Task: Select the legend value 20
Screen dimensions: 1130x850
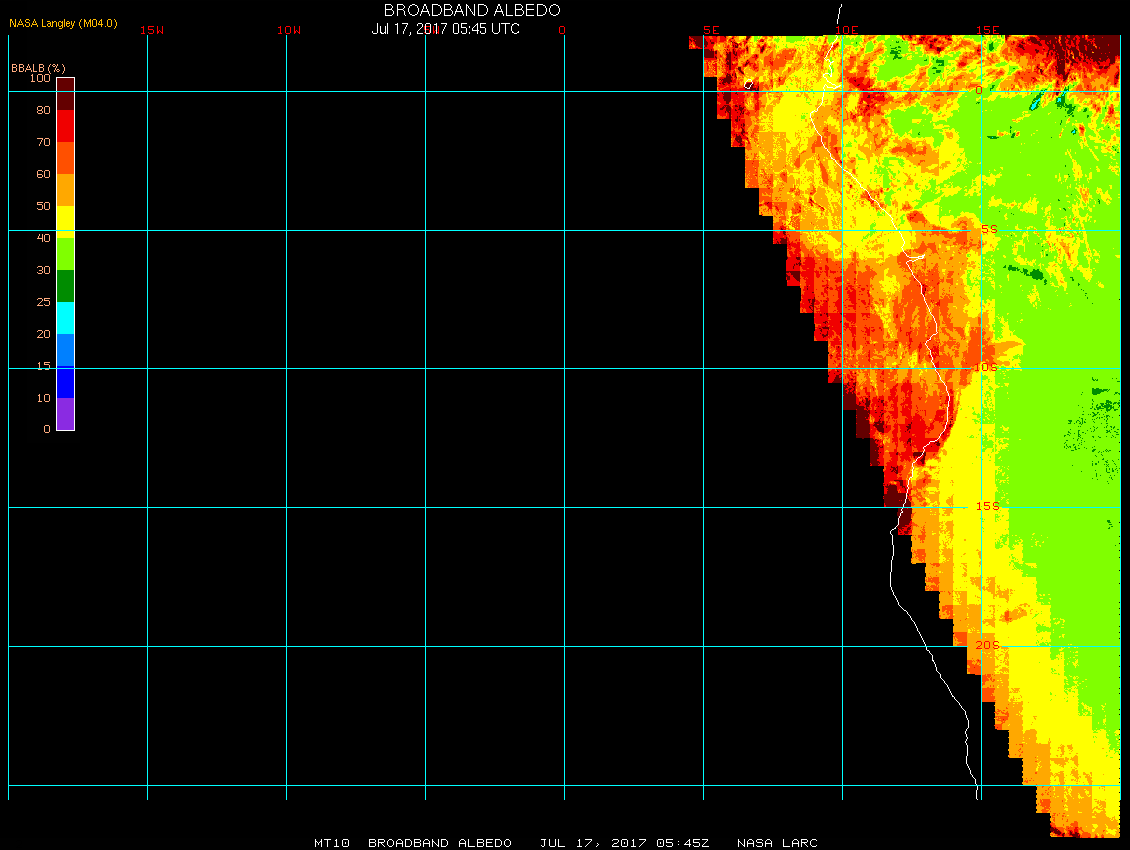Action: point(44,334)
